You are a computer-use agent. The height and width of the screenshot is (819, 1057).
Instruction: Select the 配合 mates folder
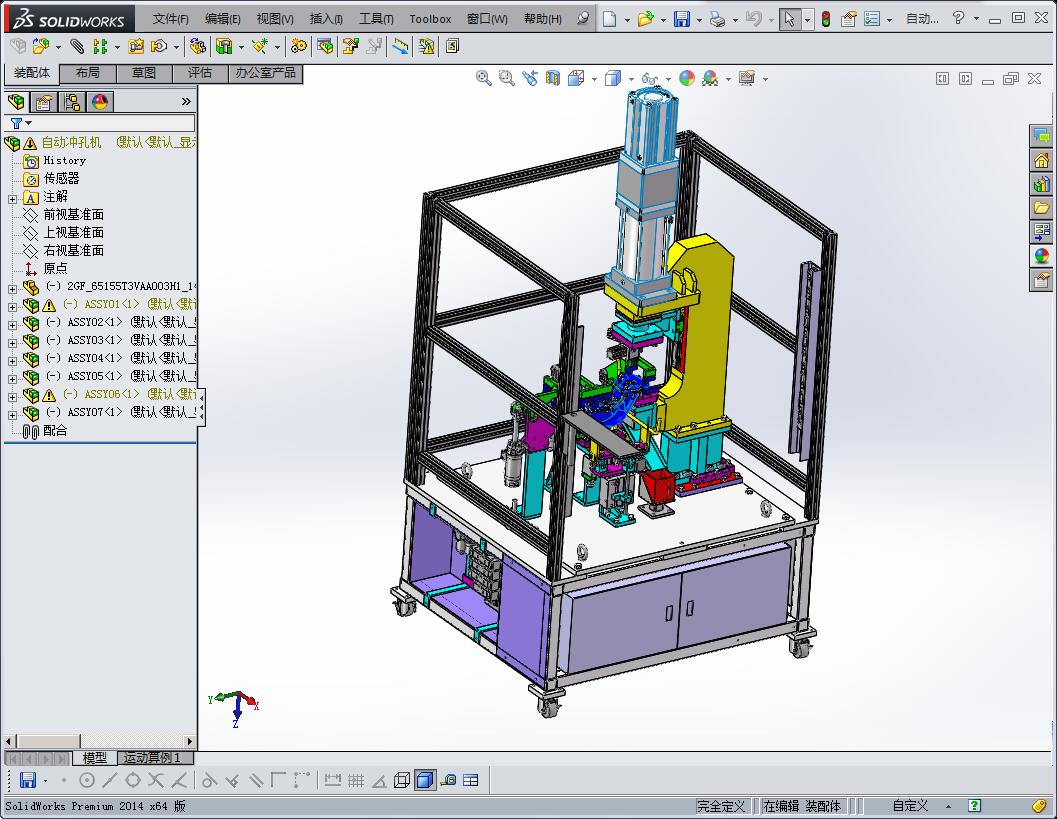(44, 431)
